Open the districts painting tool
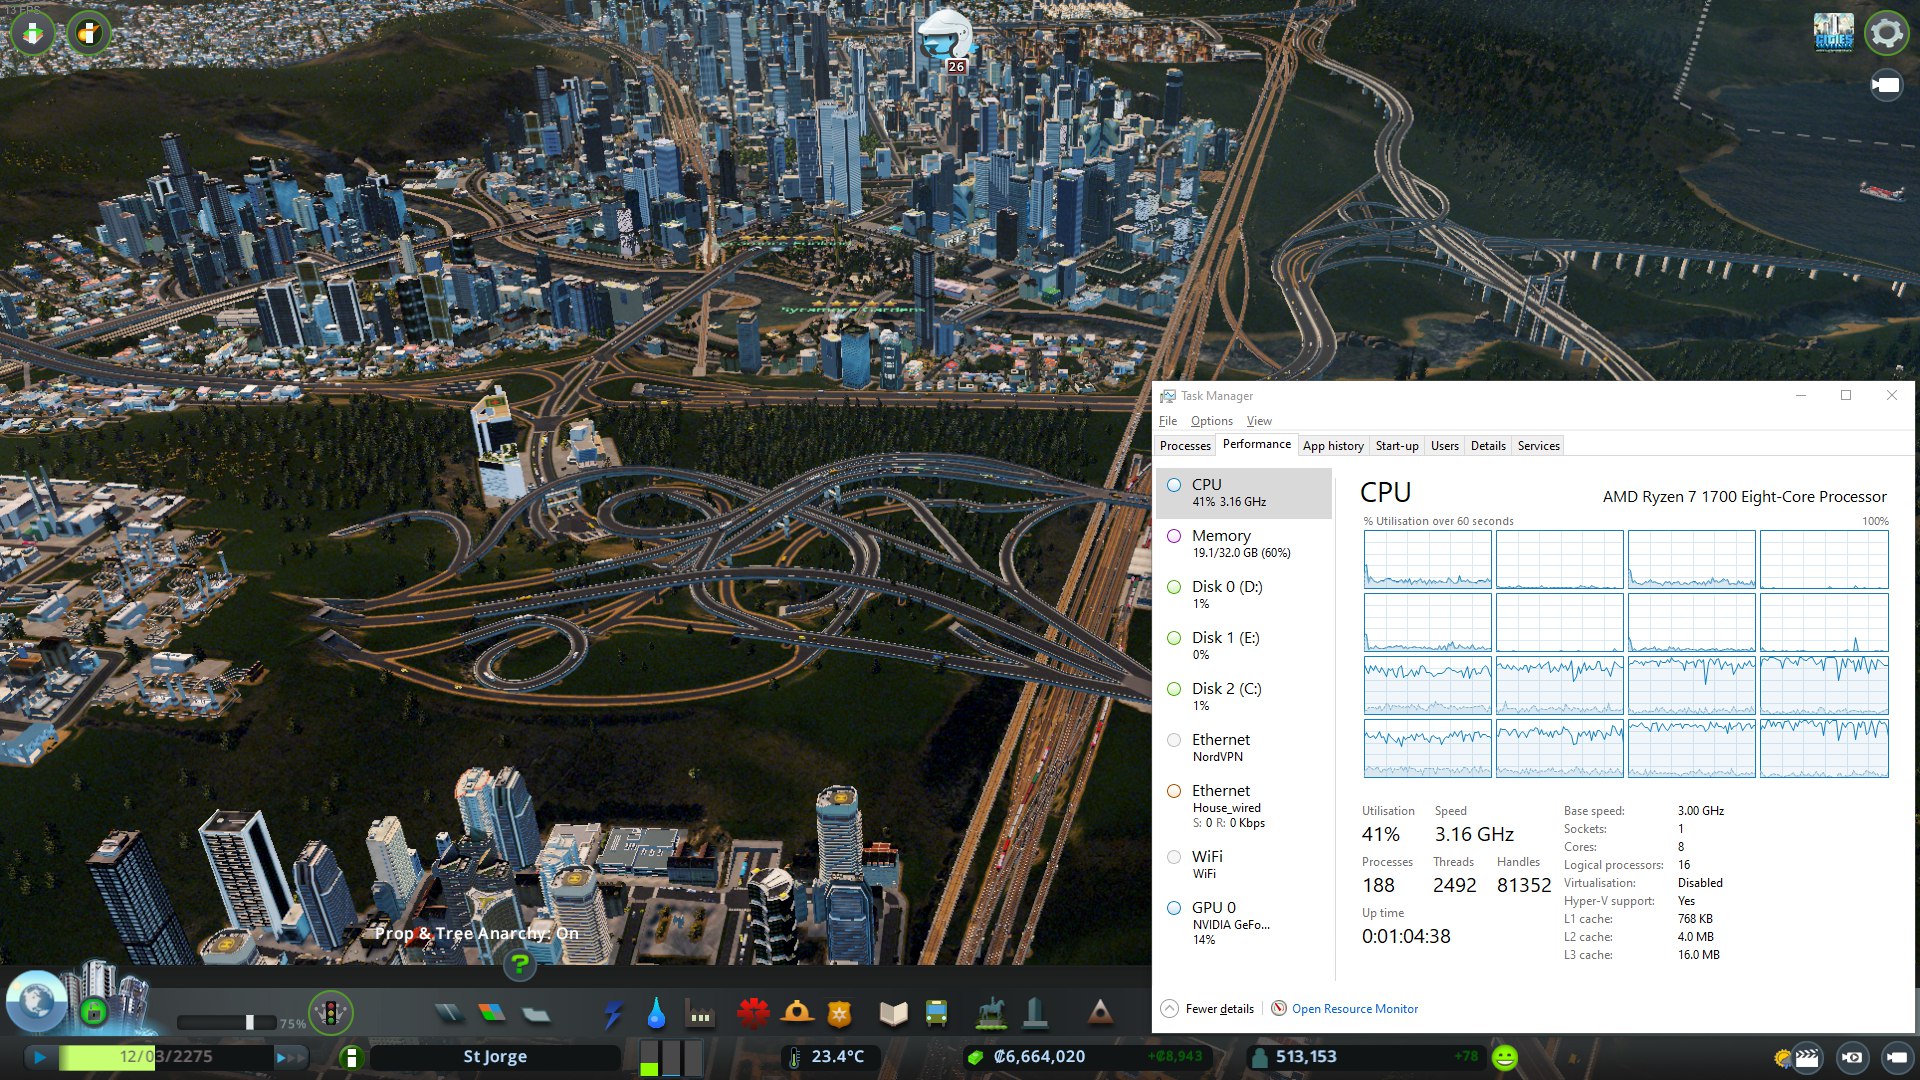The image size is (1920, 1080). [536, 1014]
